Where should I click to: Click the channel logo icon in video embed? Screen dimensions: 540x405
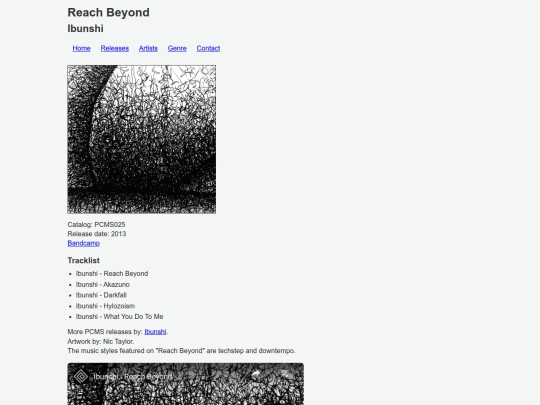pyautogui.click(x=81, y=376)
